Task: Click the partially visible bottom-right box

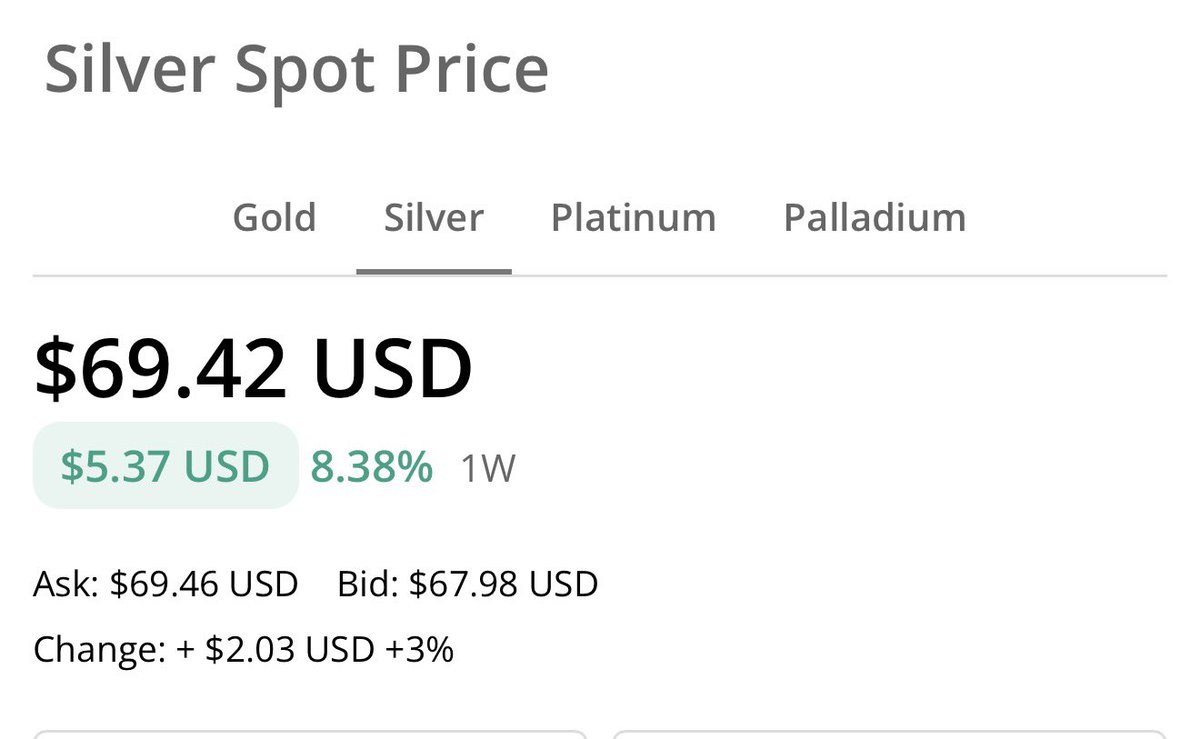Action: click(x=889, y=734)
